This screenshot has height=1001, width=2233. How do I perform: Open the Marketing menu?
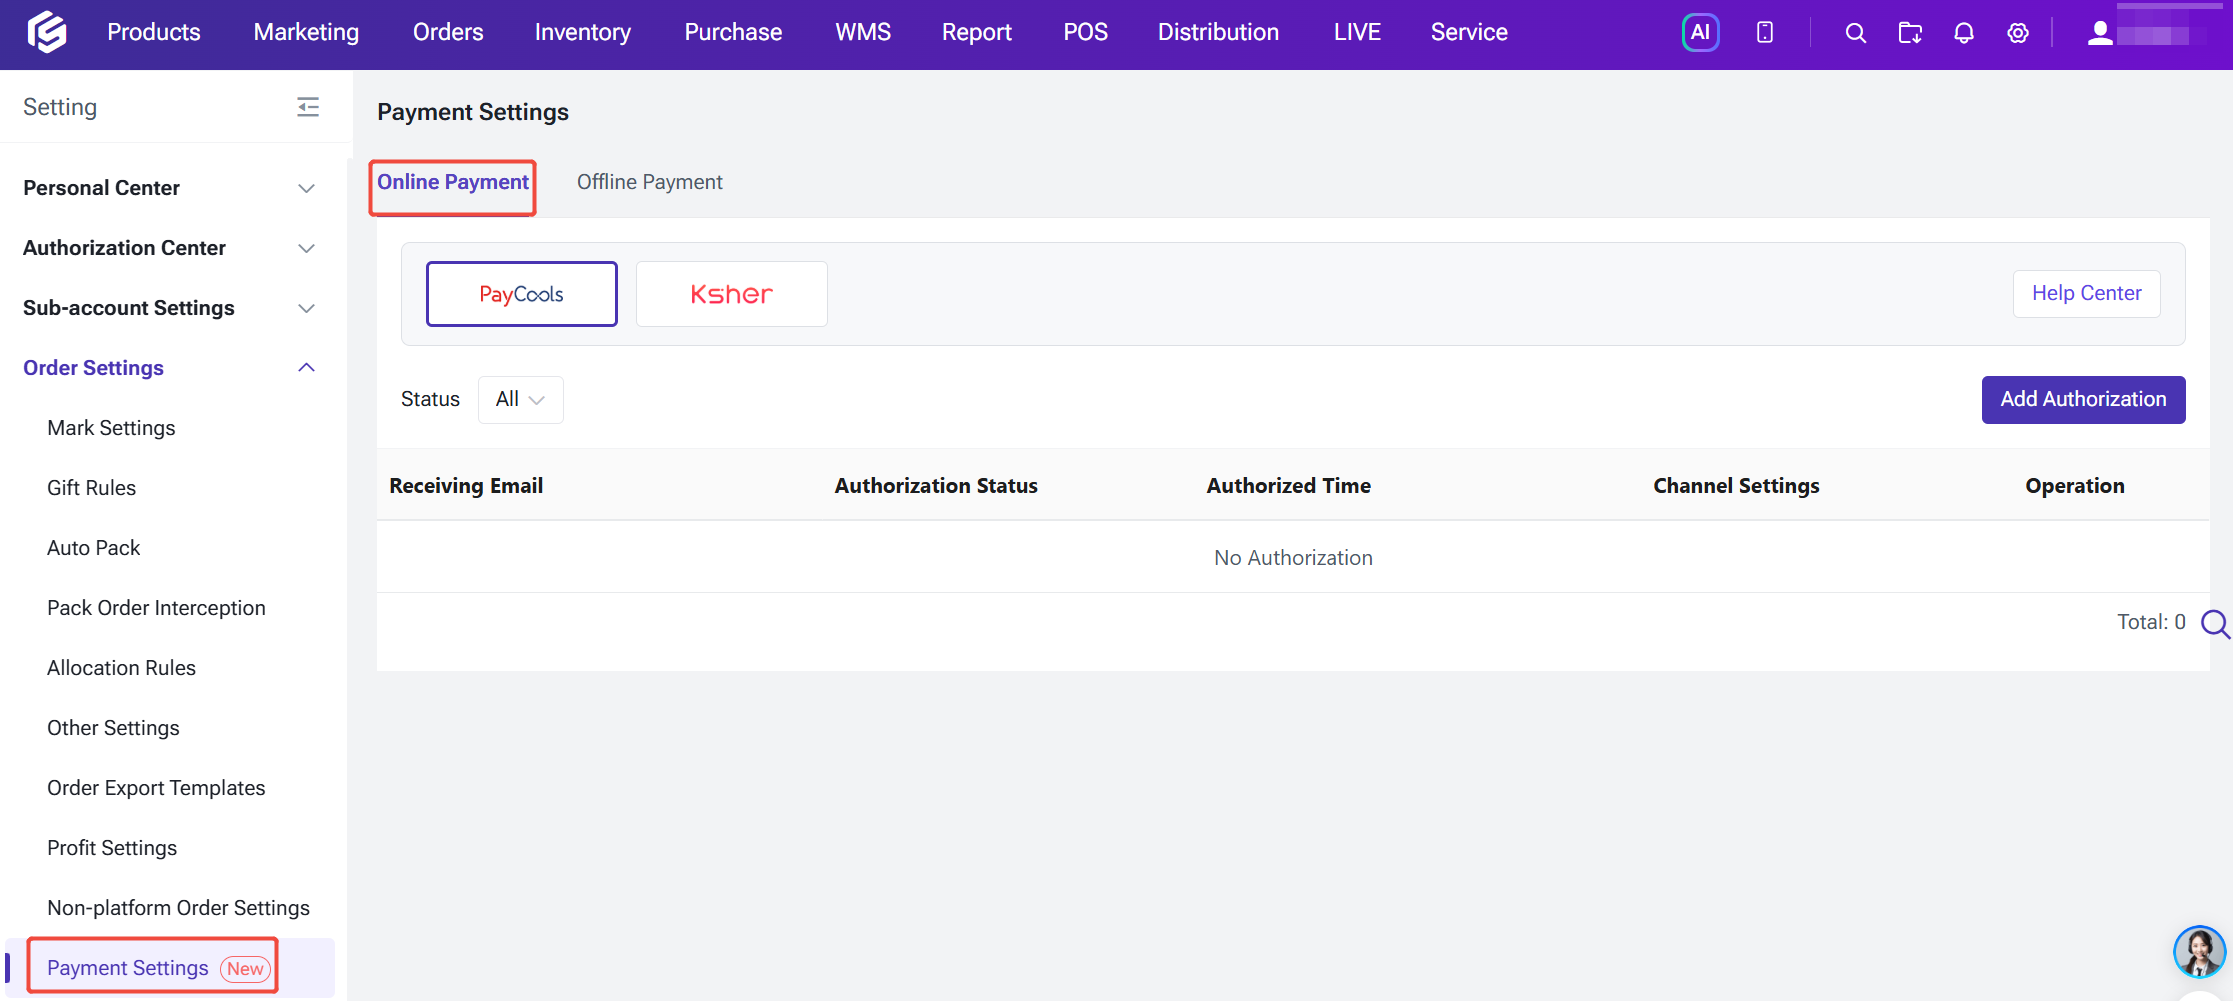point(306,32)
